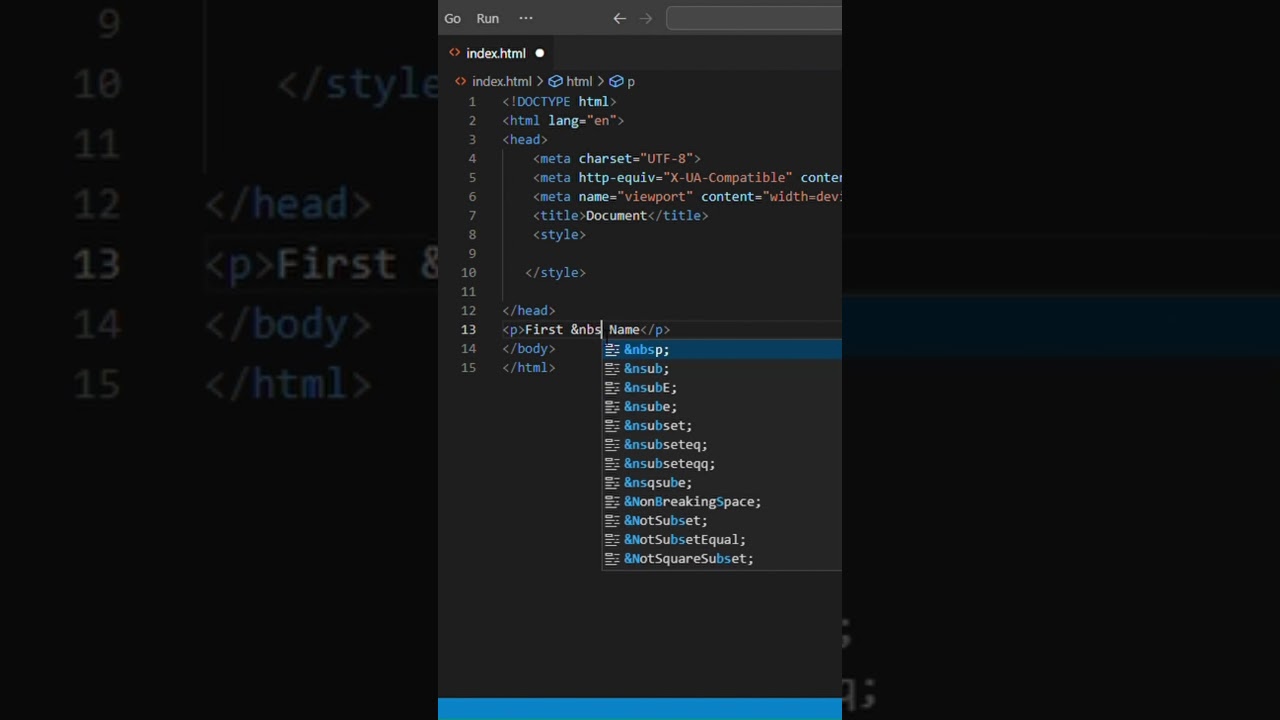Click the closing </style> tag line
This screenshot has height=720, width=1280.
(555, 272)
